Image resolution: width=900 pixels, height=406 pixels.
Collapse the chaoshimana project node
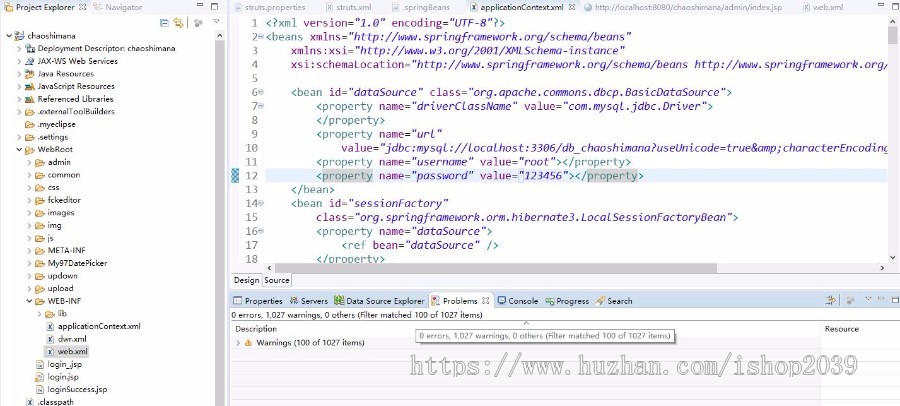tap(9, 36)
